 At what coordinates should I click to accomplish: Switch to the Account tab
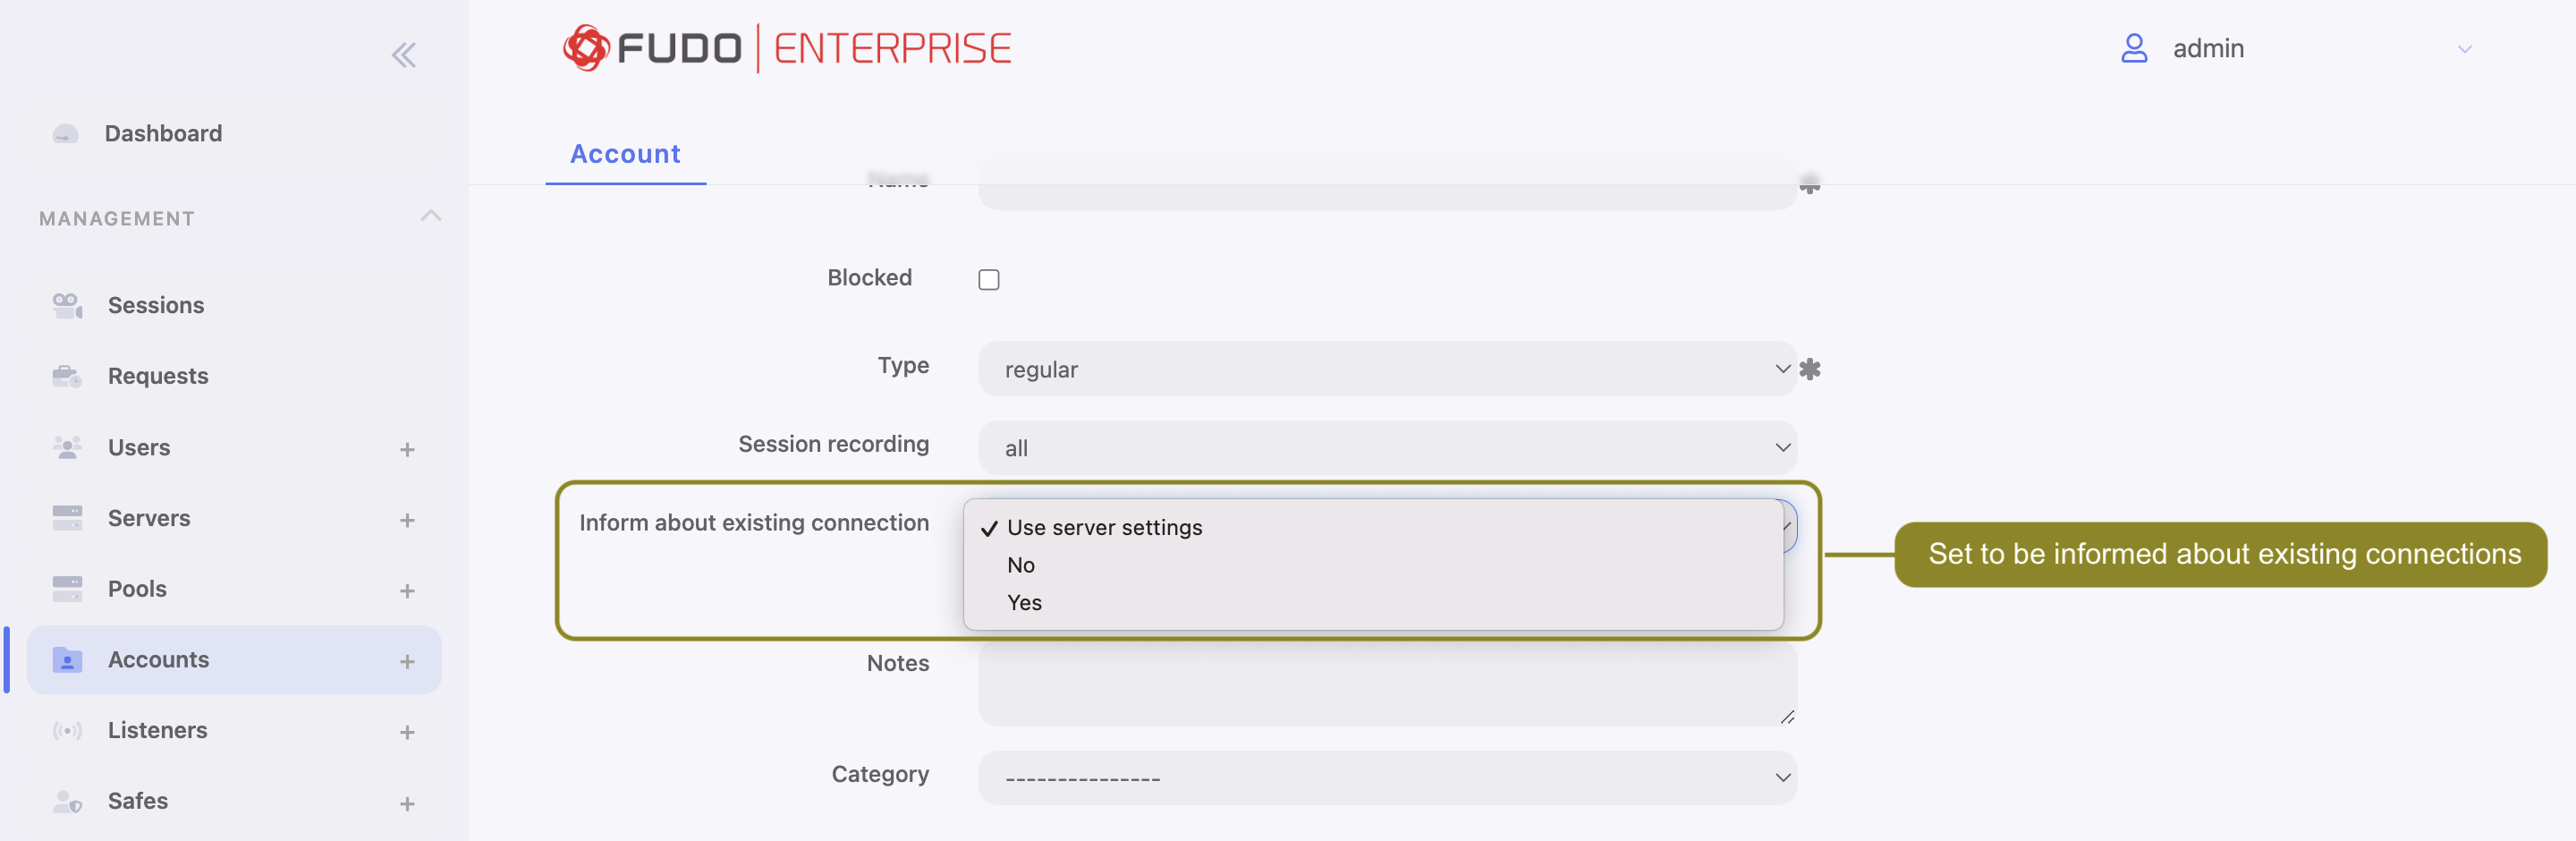coord(625,154)
